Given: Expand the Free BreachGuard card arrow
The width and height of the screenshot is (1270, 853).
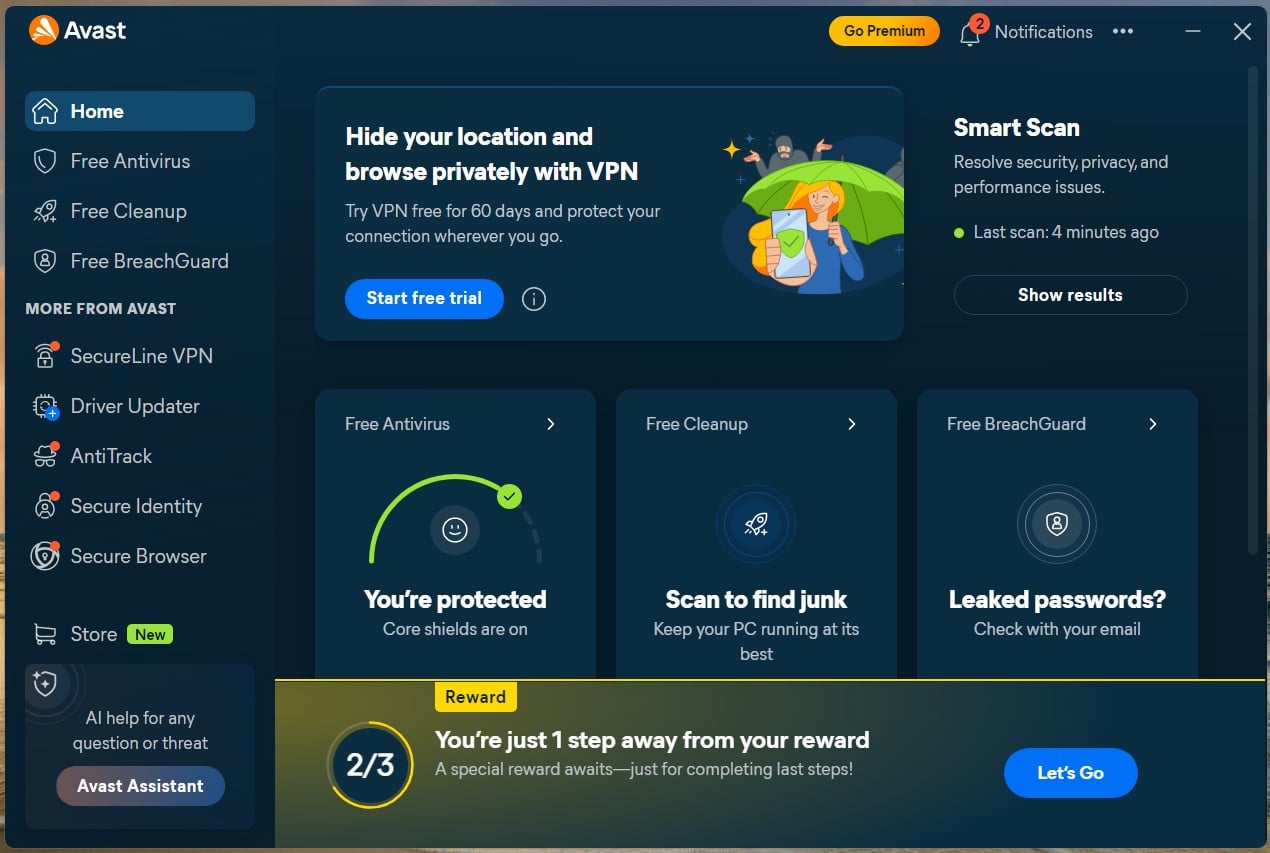Looking at the screenshot, I should 1152,424.
